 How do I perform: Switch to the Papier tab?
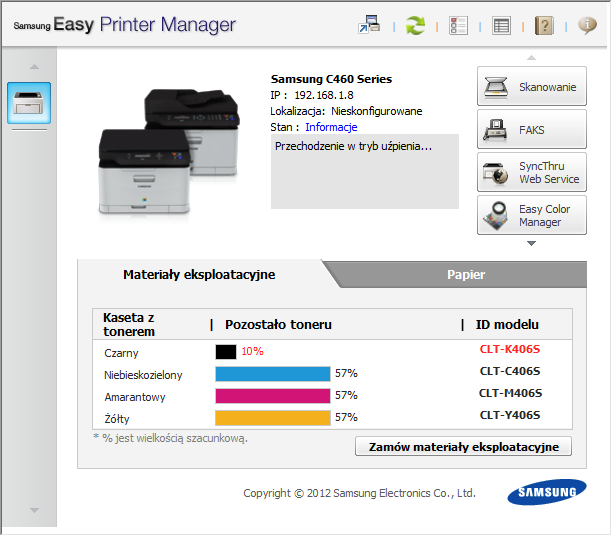click(x=466, y=274)
